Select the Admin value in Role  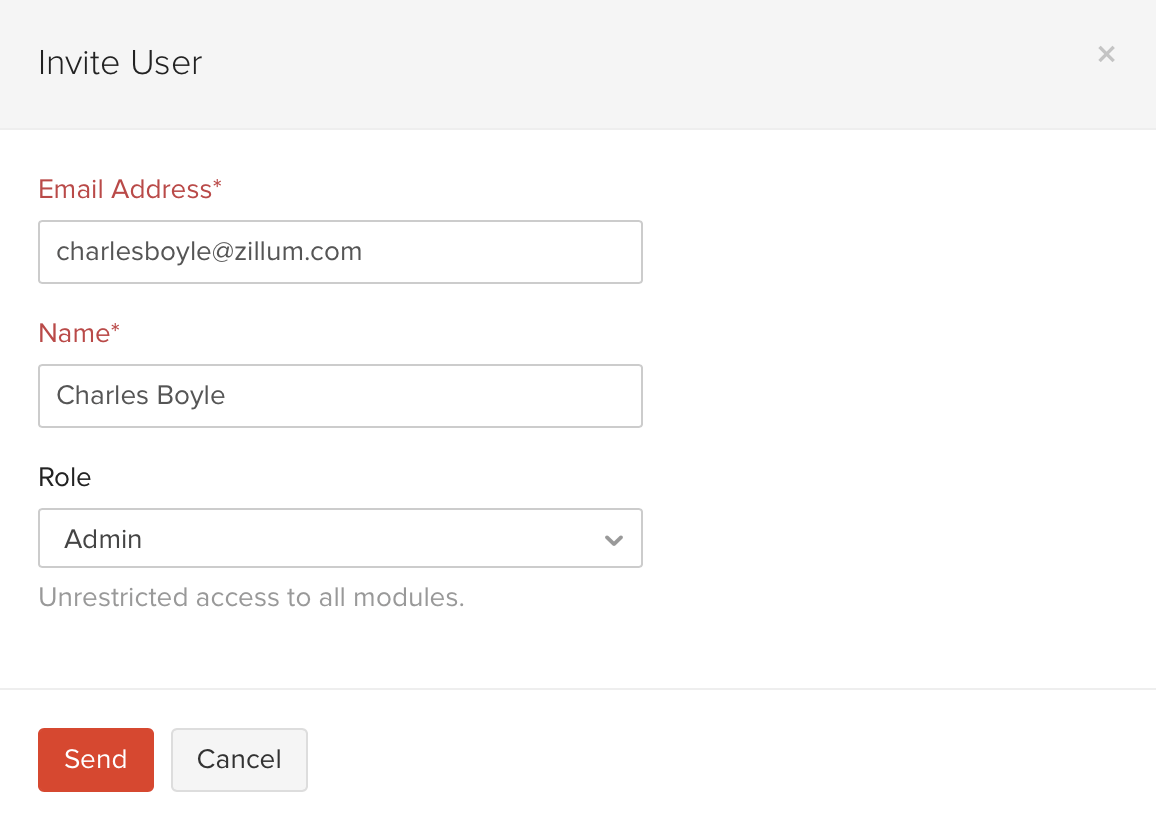(x=103, y=539)
